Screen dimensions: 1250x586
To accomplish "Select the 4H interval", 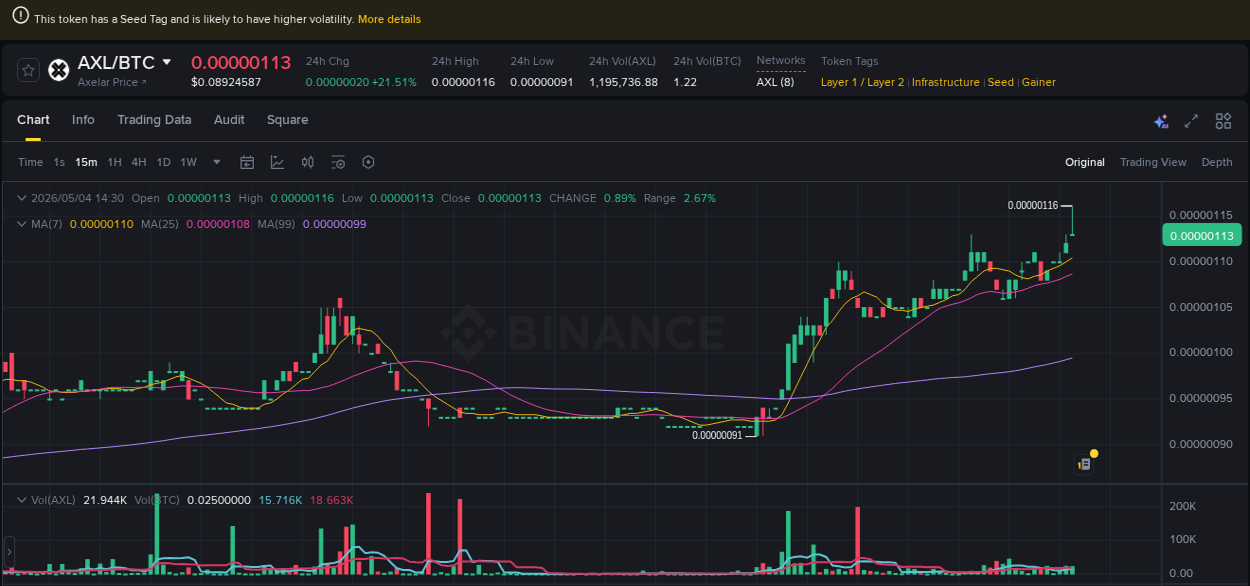I will [139, 162].
